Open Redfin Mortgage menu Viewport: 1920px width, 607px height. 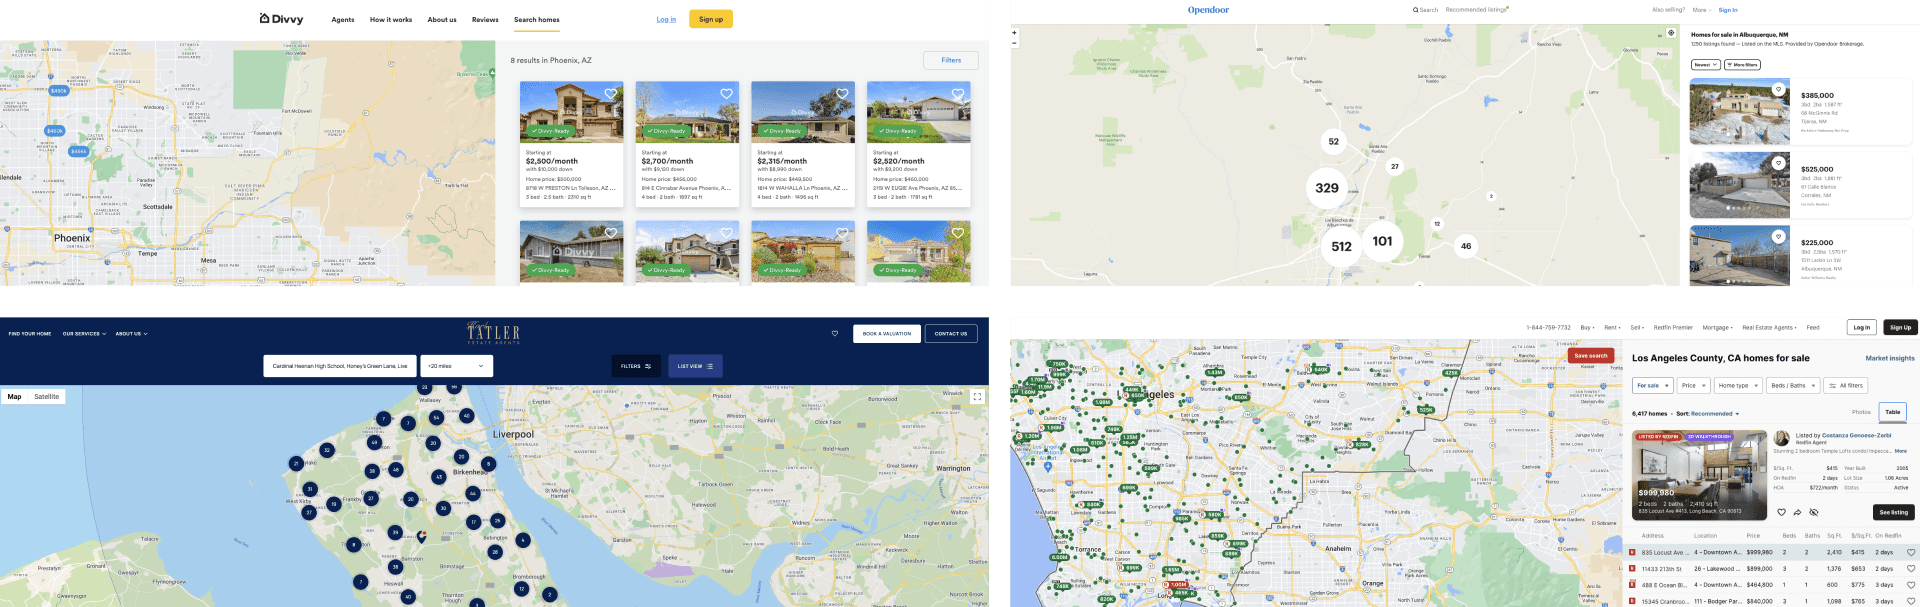[x=1718, y=327]
